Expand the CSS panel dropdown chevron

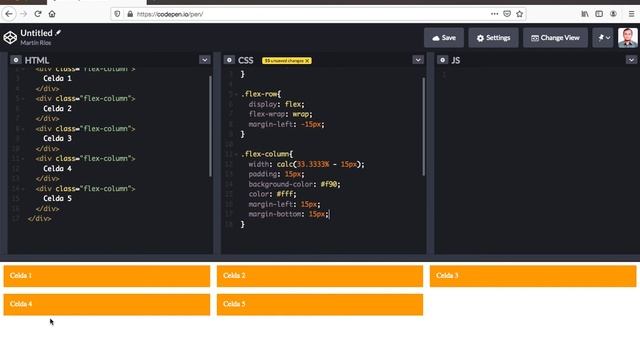click(x=418, y=60)
